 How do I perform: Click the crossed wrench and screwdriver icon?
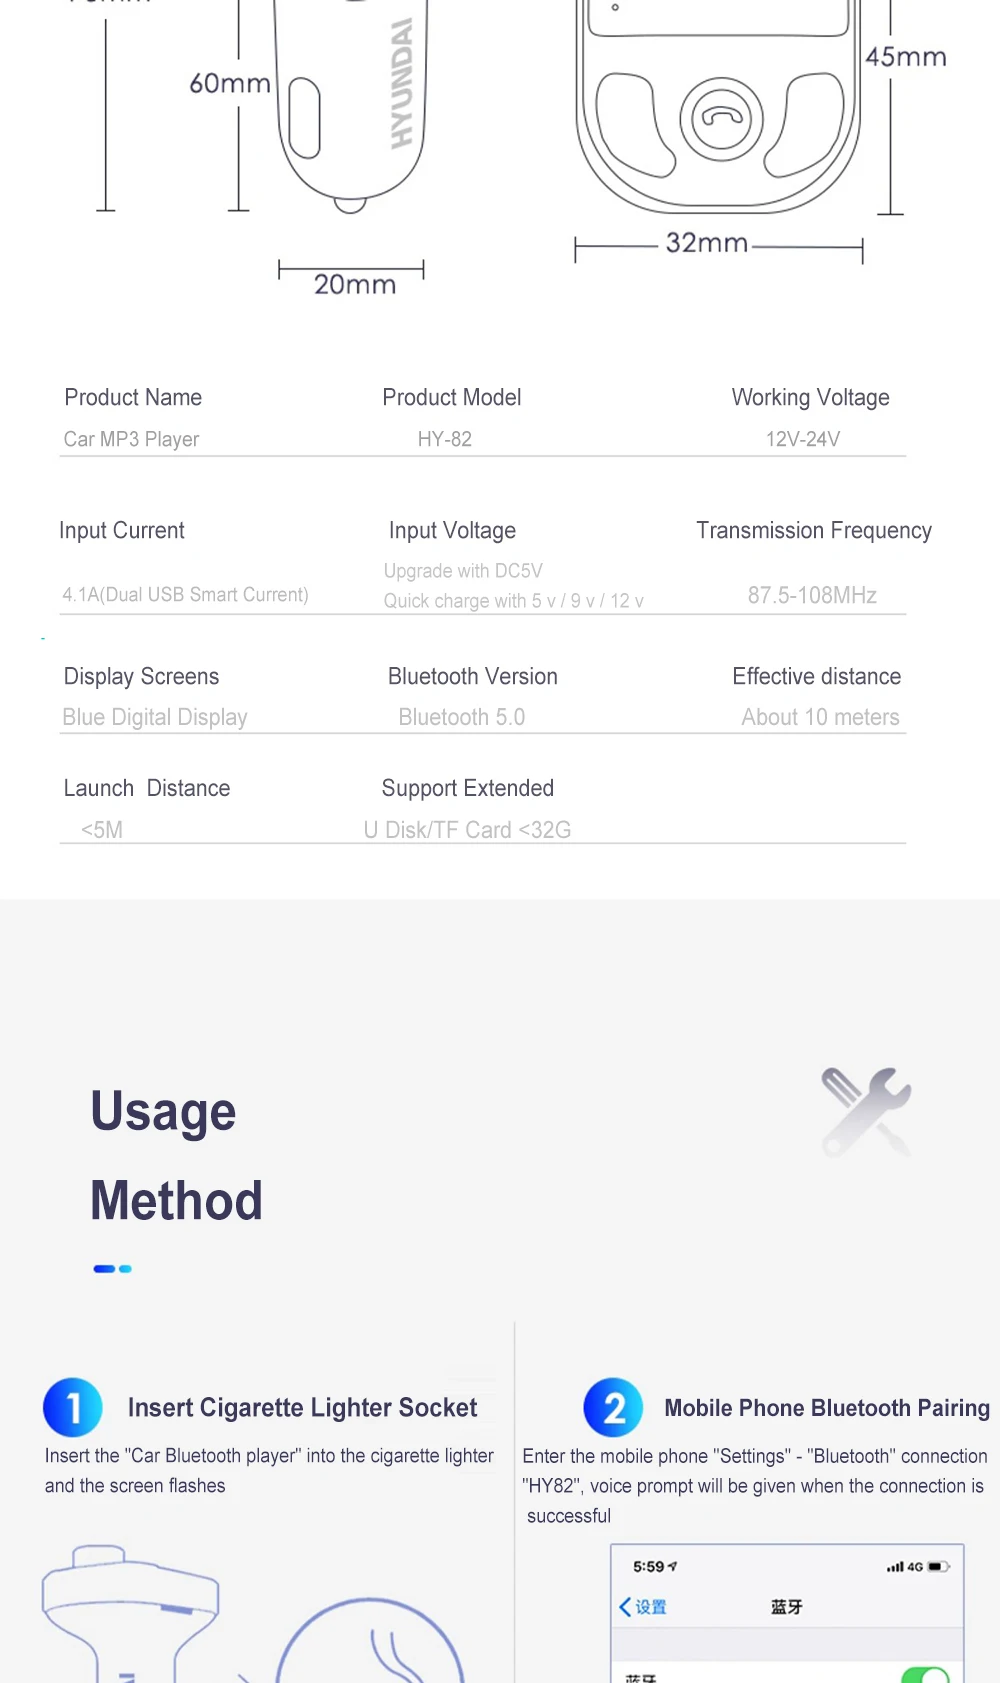[866, 1112]
